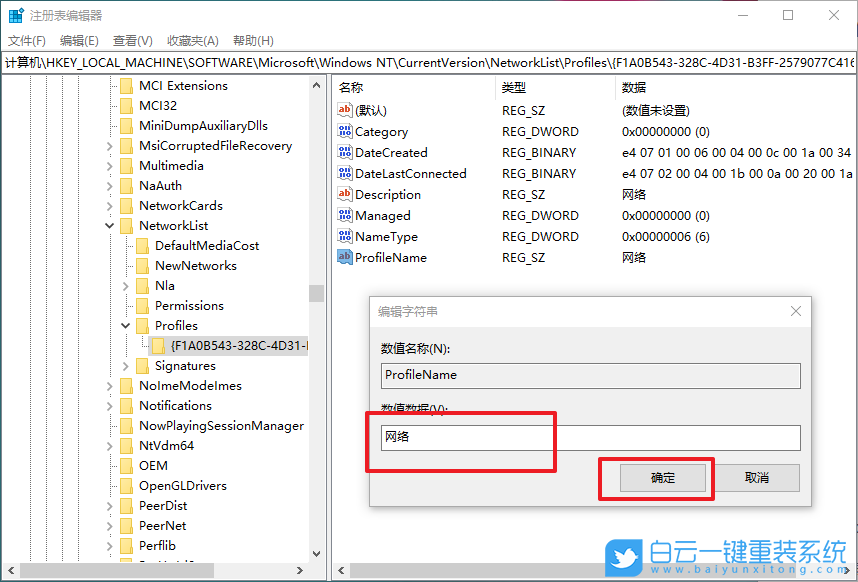
Task: Collapse the NetworkList tree node
Action: click(109, 225)
